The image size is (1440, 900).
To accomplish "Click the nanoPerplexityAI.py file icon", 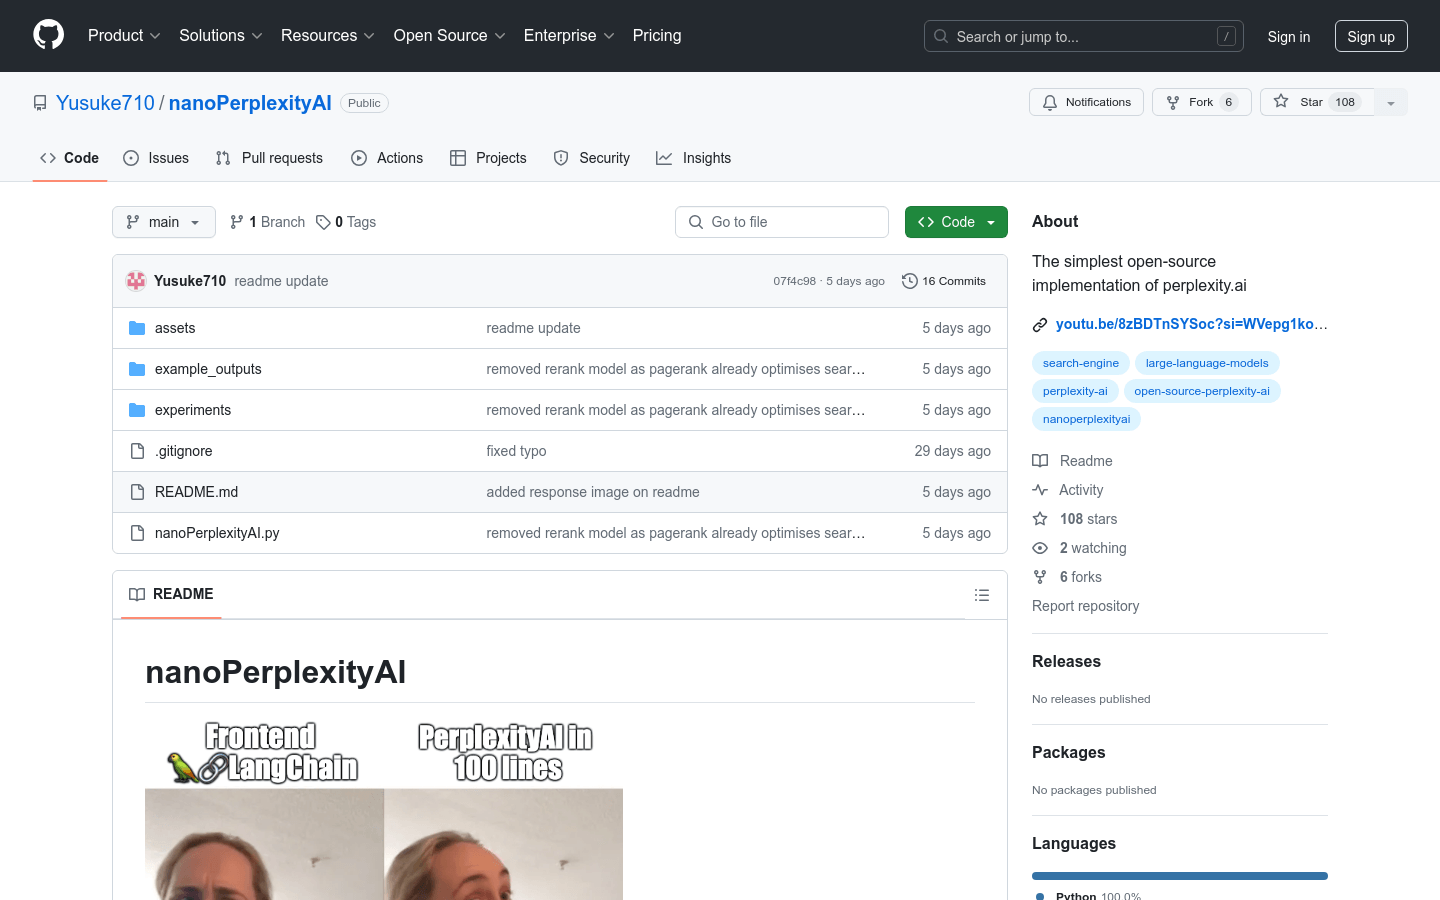I will pos(137,533).
